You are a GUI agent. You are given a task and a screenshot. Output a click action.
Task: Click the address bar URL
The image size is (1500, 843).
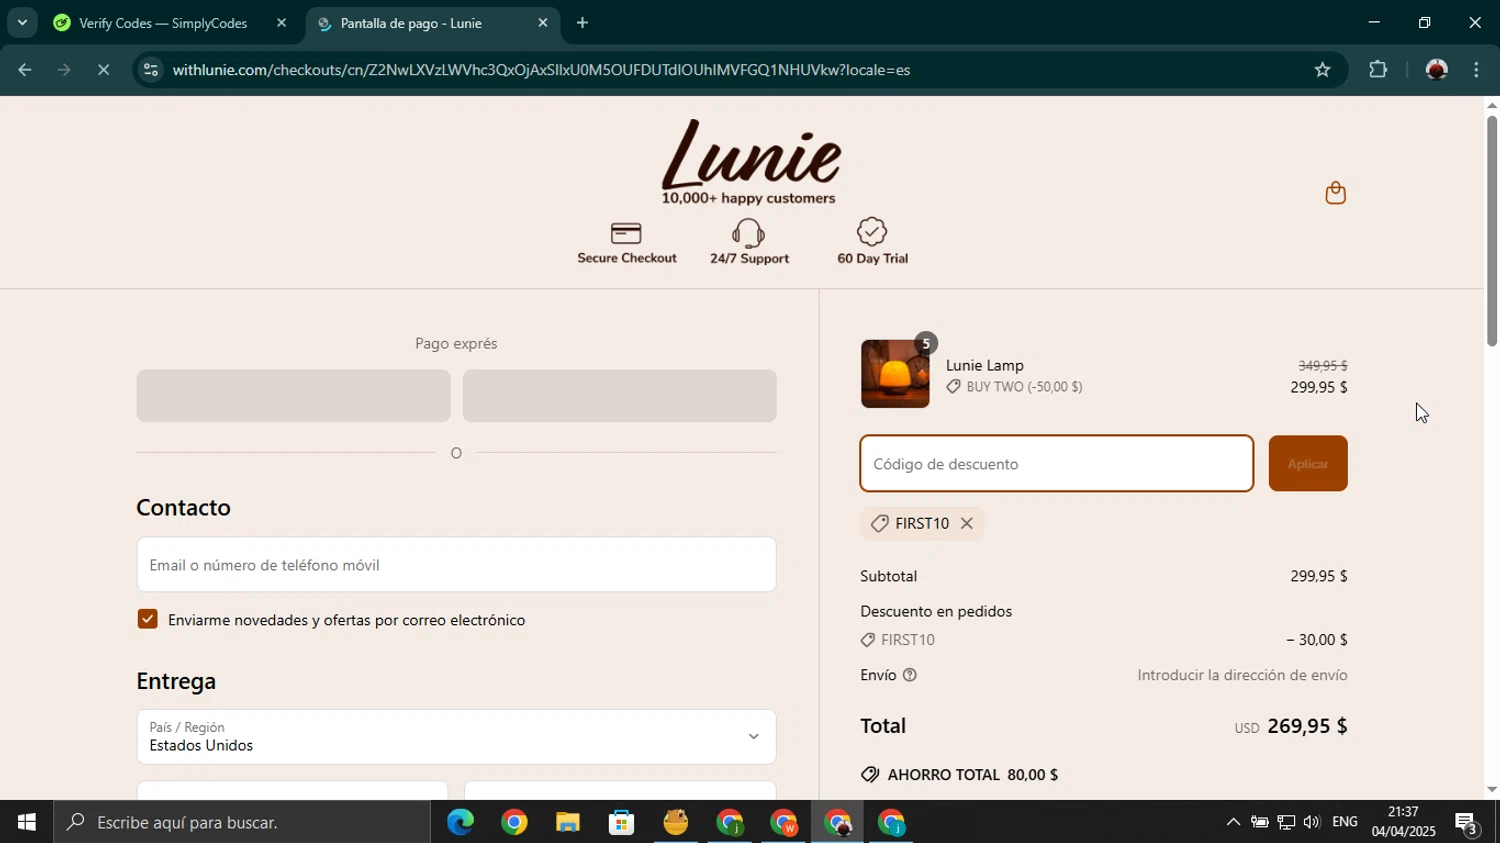(540, 70)
